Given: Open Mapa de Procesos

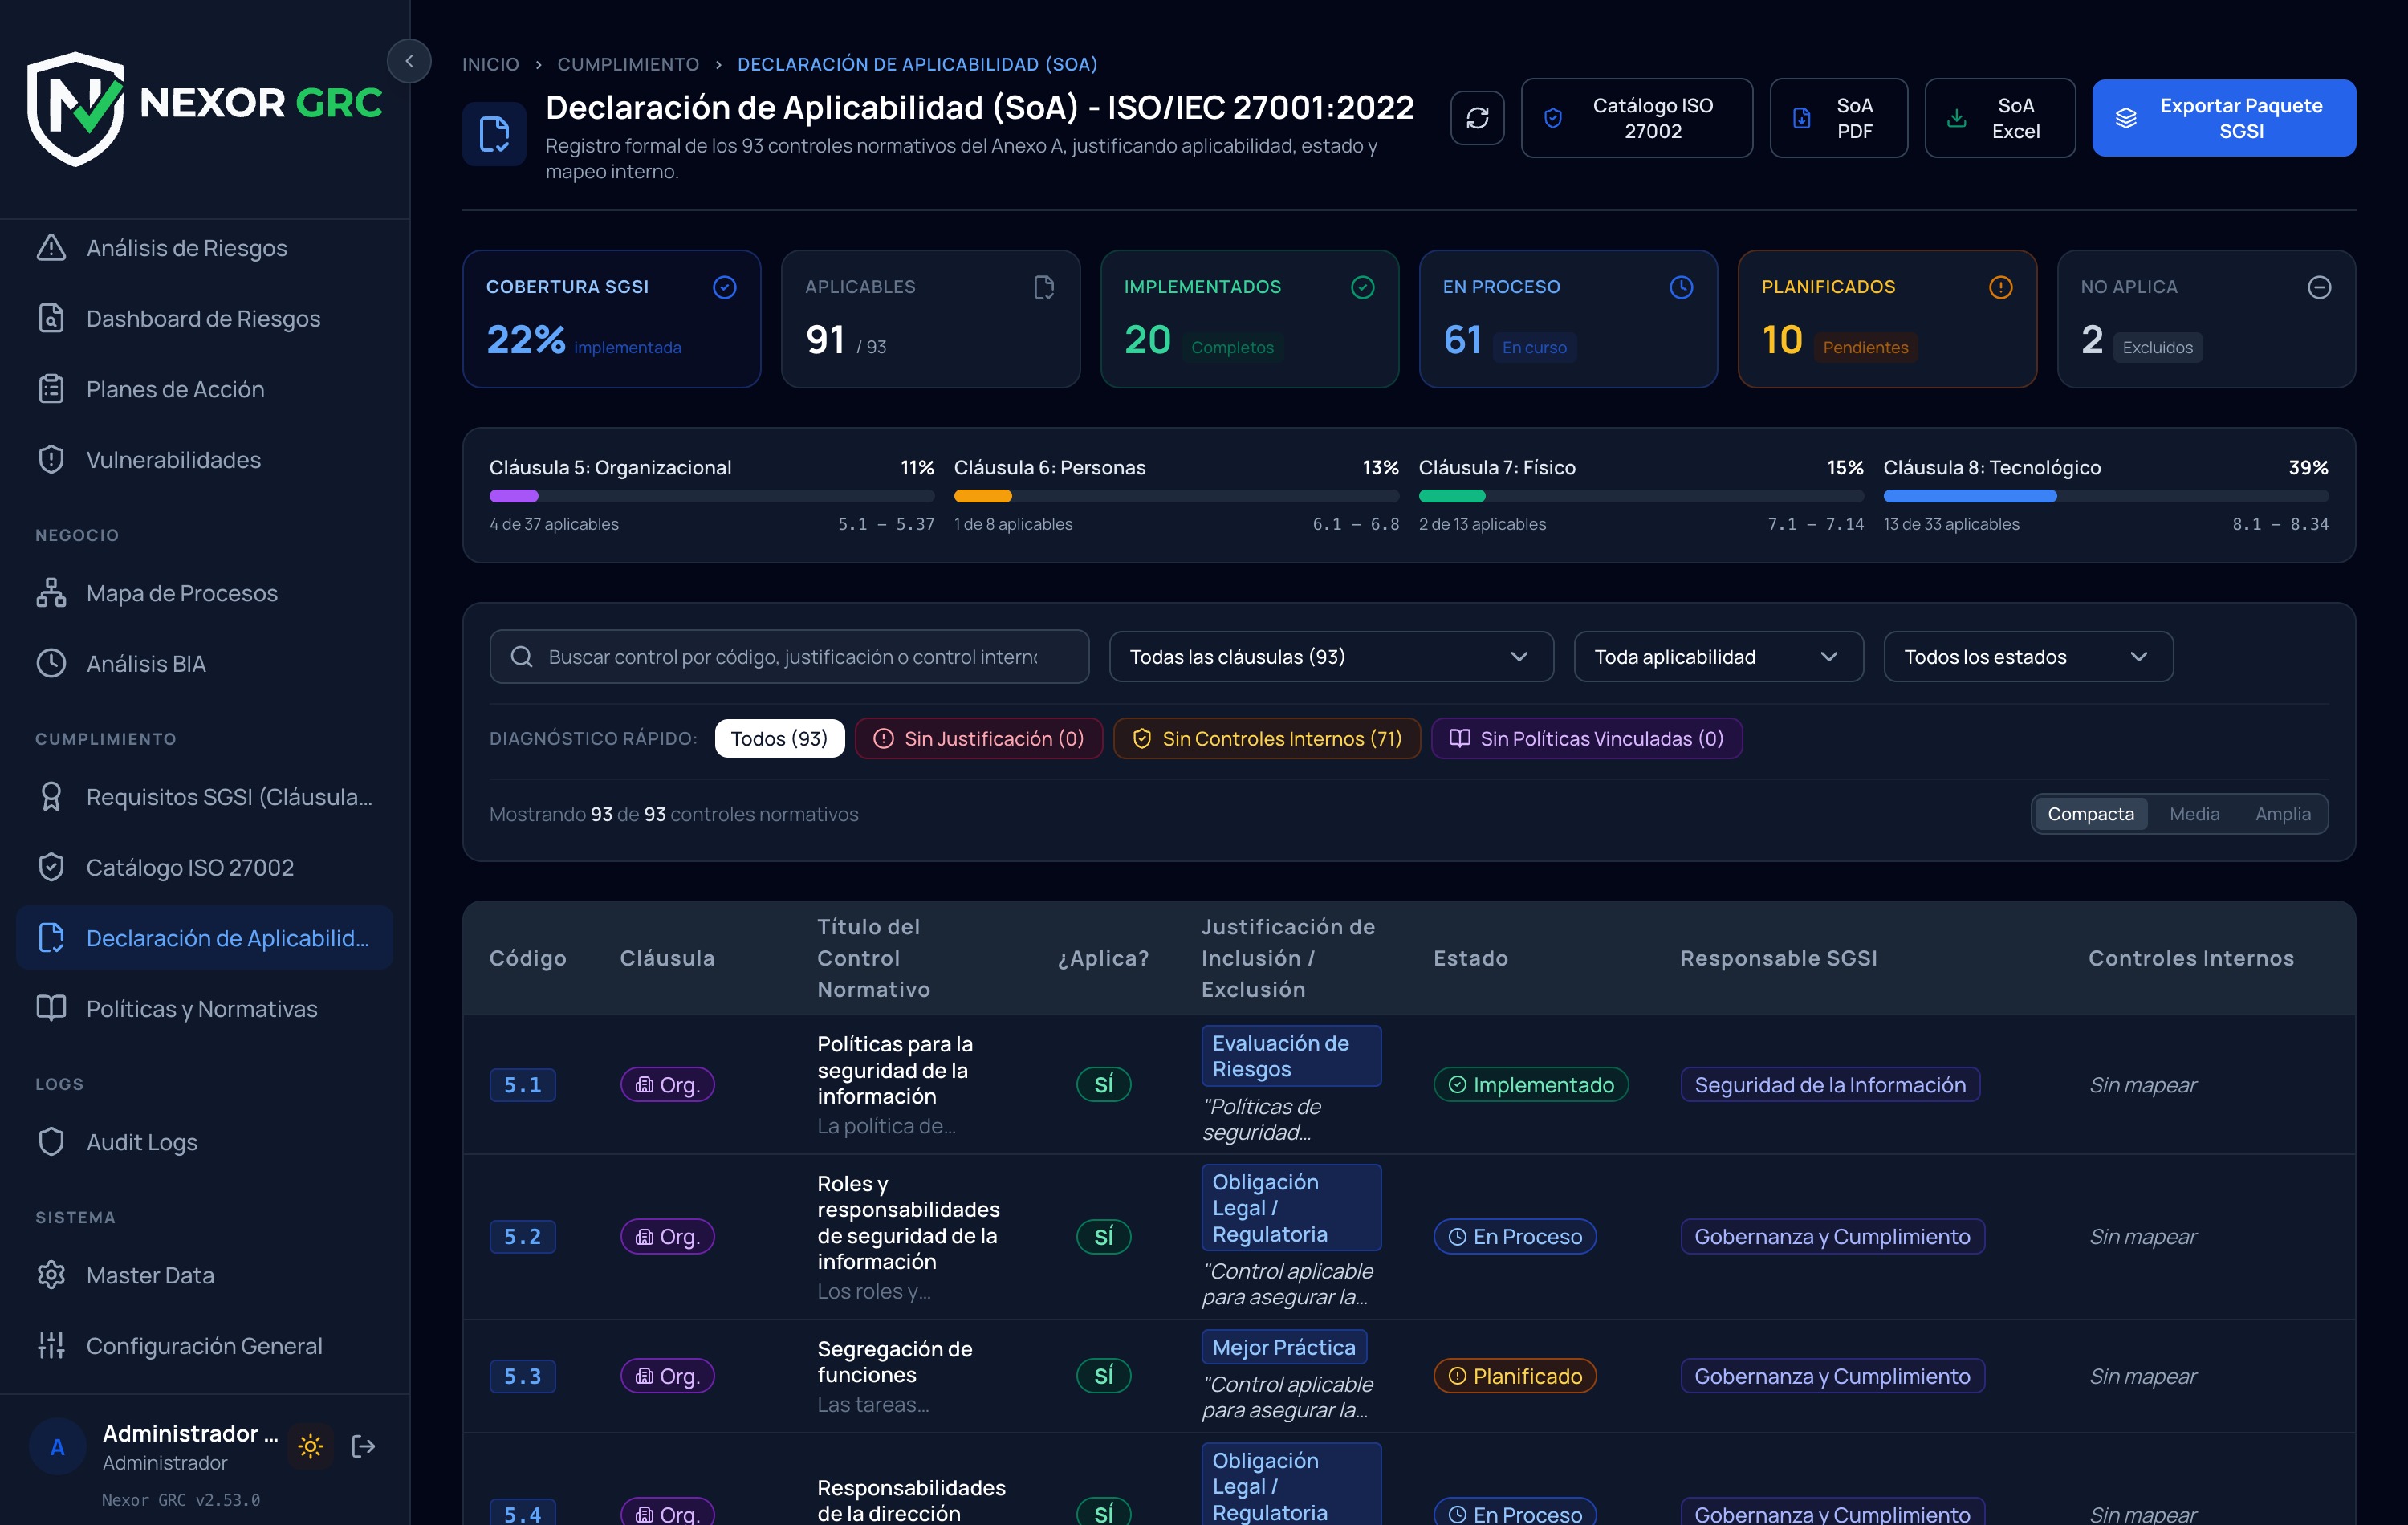Looking at the screenshot, I should pyautogui.click(x=205, y=593).
